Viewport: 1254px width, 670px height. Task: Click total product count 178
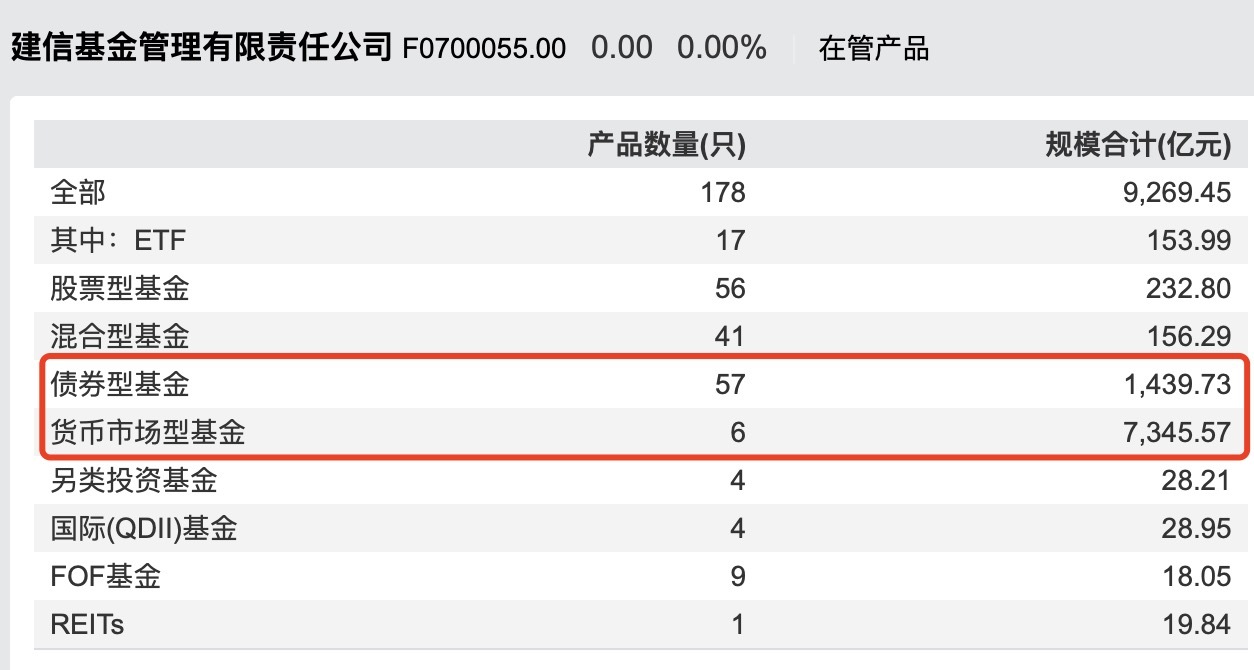[x=723, y=192]
